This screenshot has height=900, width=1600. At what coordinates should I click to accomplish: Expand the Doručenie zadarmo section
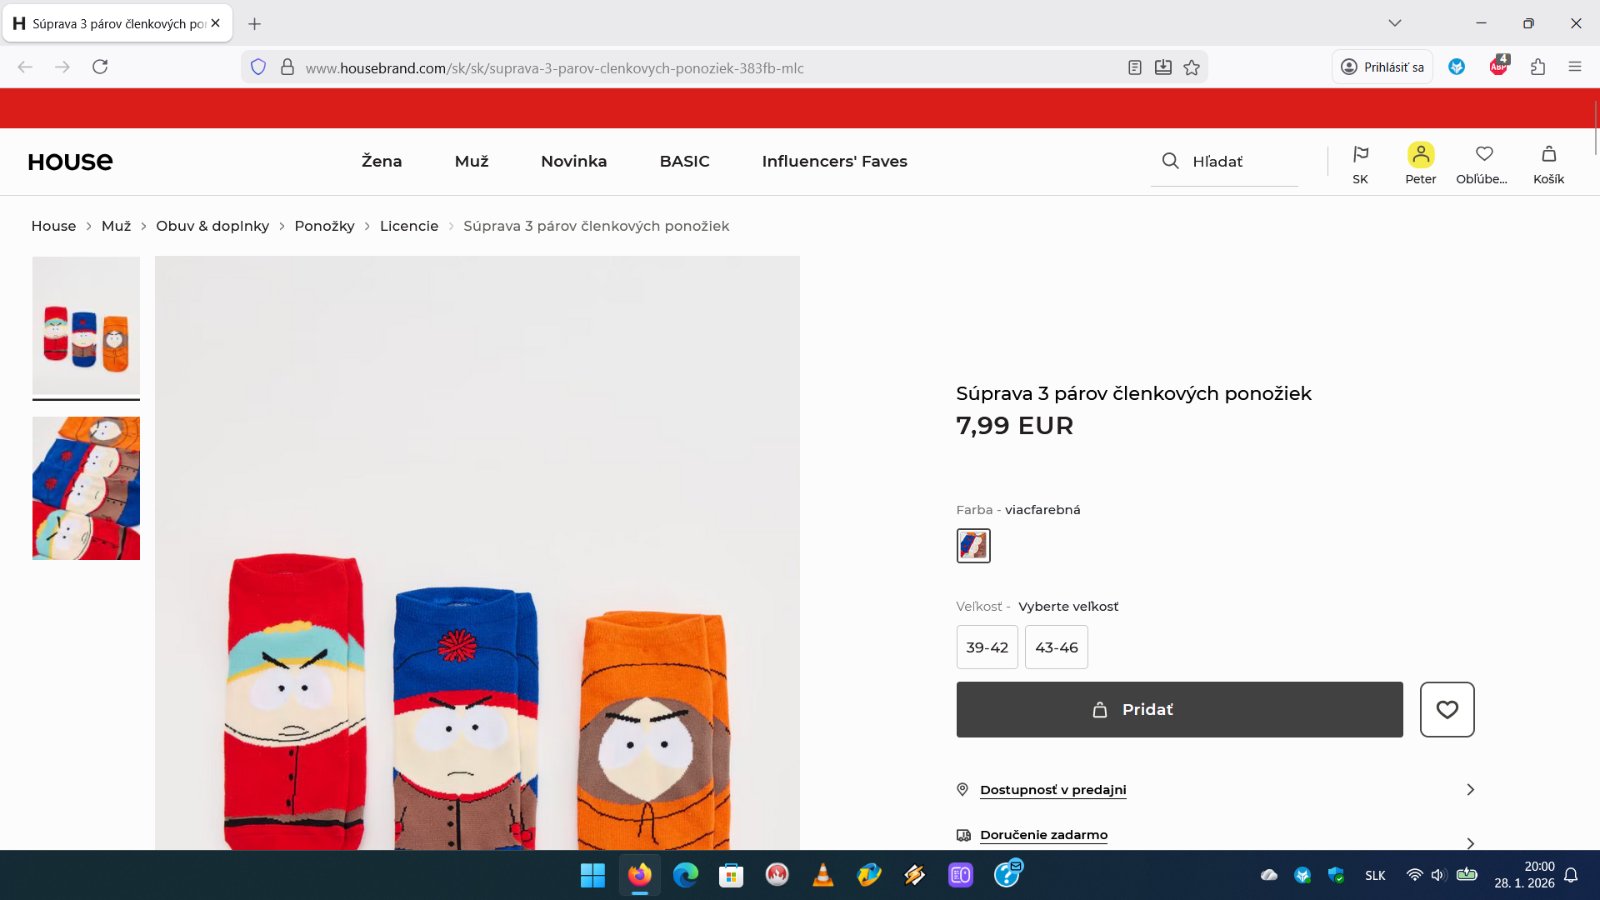[x=1044, y=835]
